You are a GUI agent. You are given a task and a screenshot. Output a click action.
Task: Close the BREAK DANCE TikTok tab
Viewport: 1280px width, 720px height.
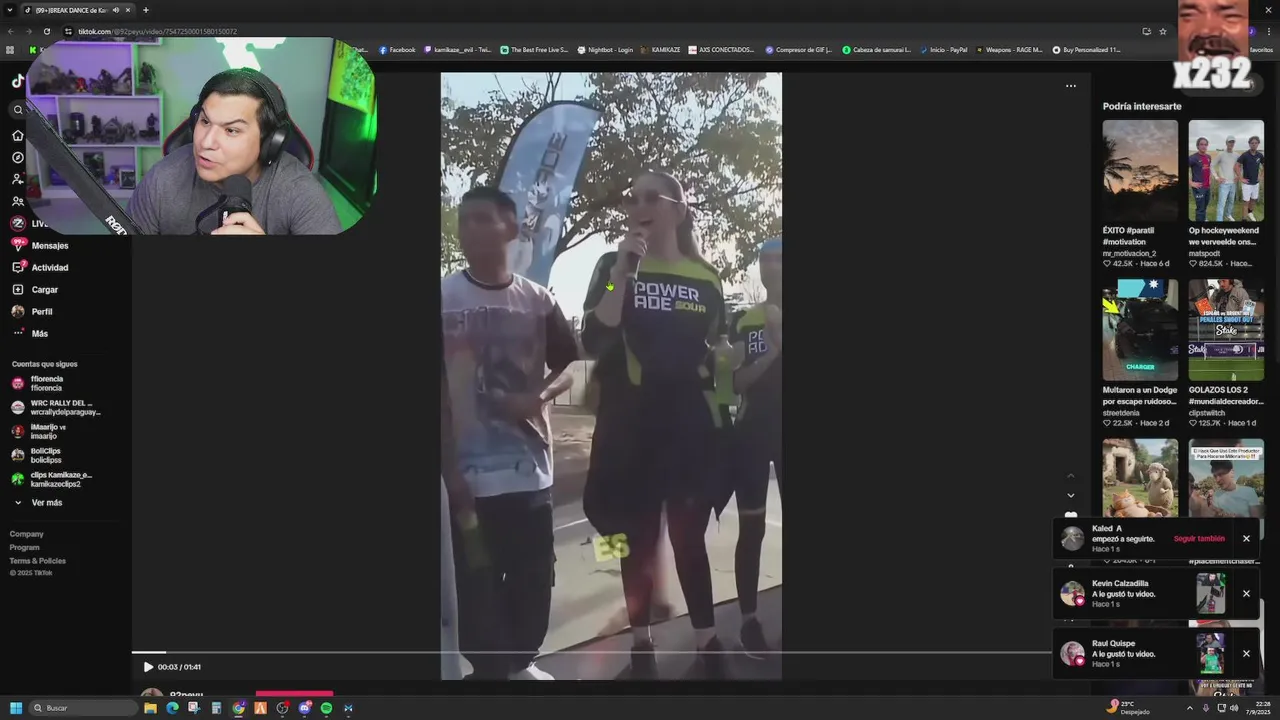point(128,10)
